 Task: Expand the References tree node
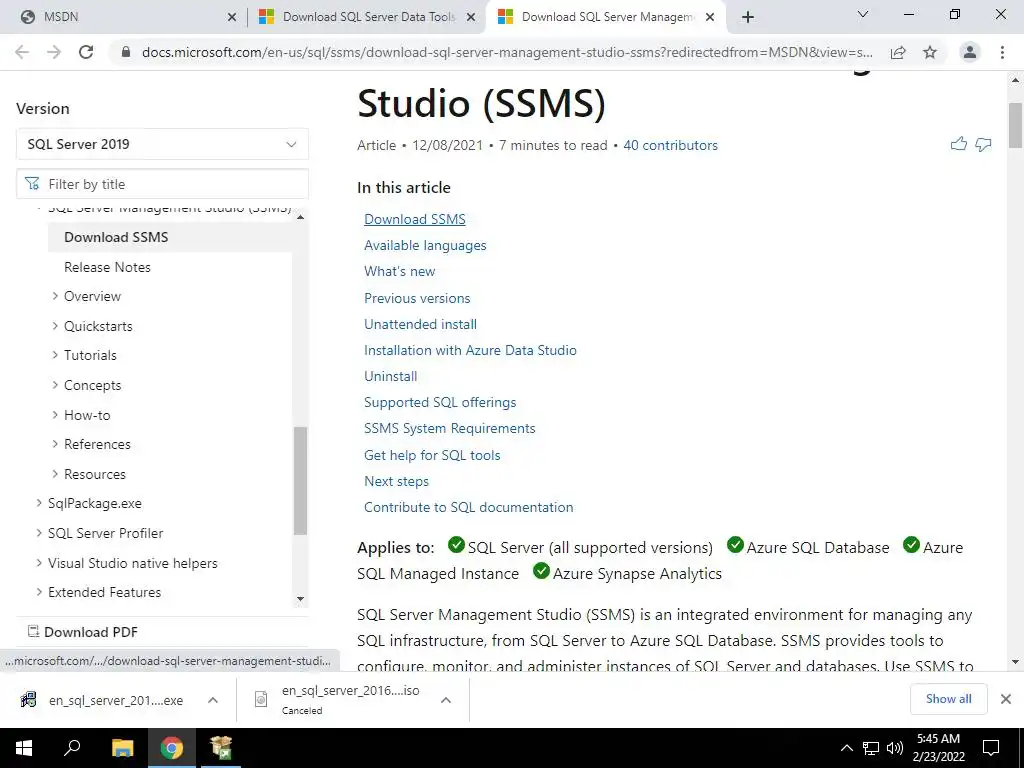click(55, 443)
